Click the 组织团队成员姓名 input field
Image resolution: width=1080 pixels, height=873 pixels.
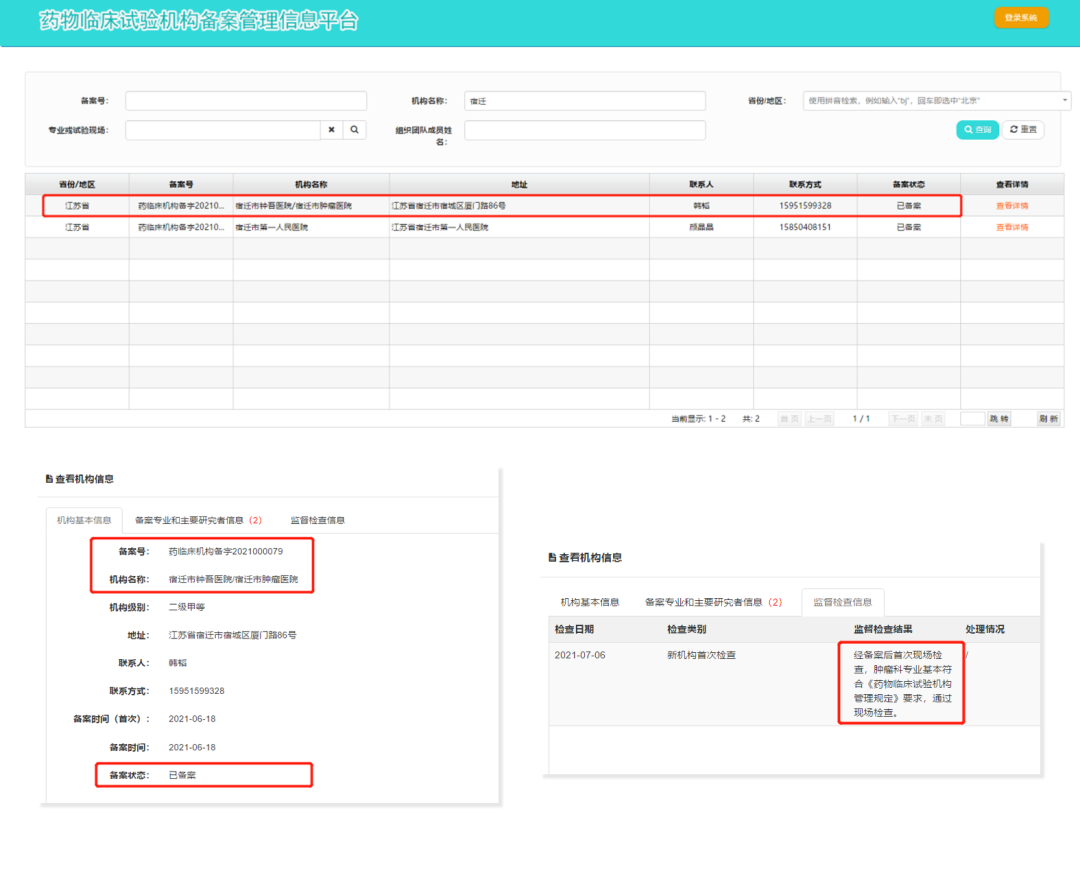[x=584, y=130]
